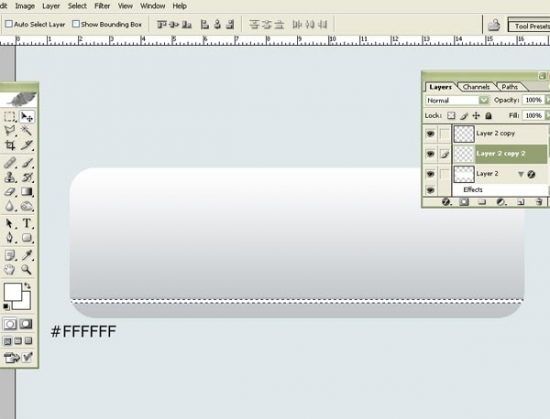Click the delete layer trash icon
Viewport: 550px width, 419px height.
[x=539, y=202]
